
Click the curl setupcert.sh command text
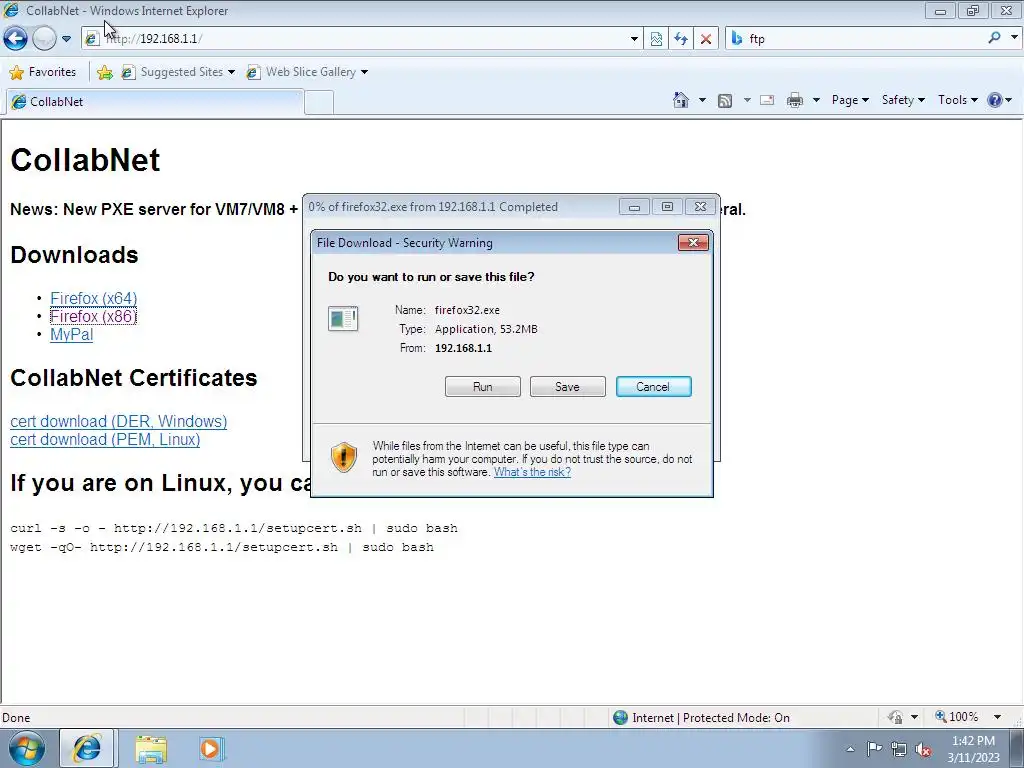pos(234,528)
